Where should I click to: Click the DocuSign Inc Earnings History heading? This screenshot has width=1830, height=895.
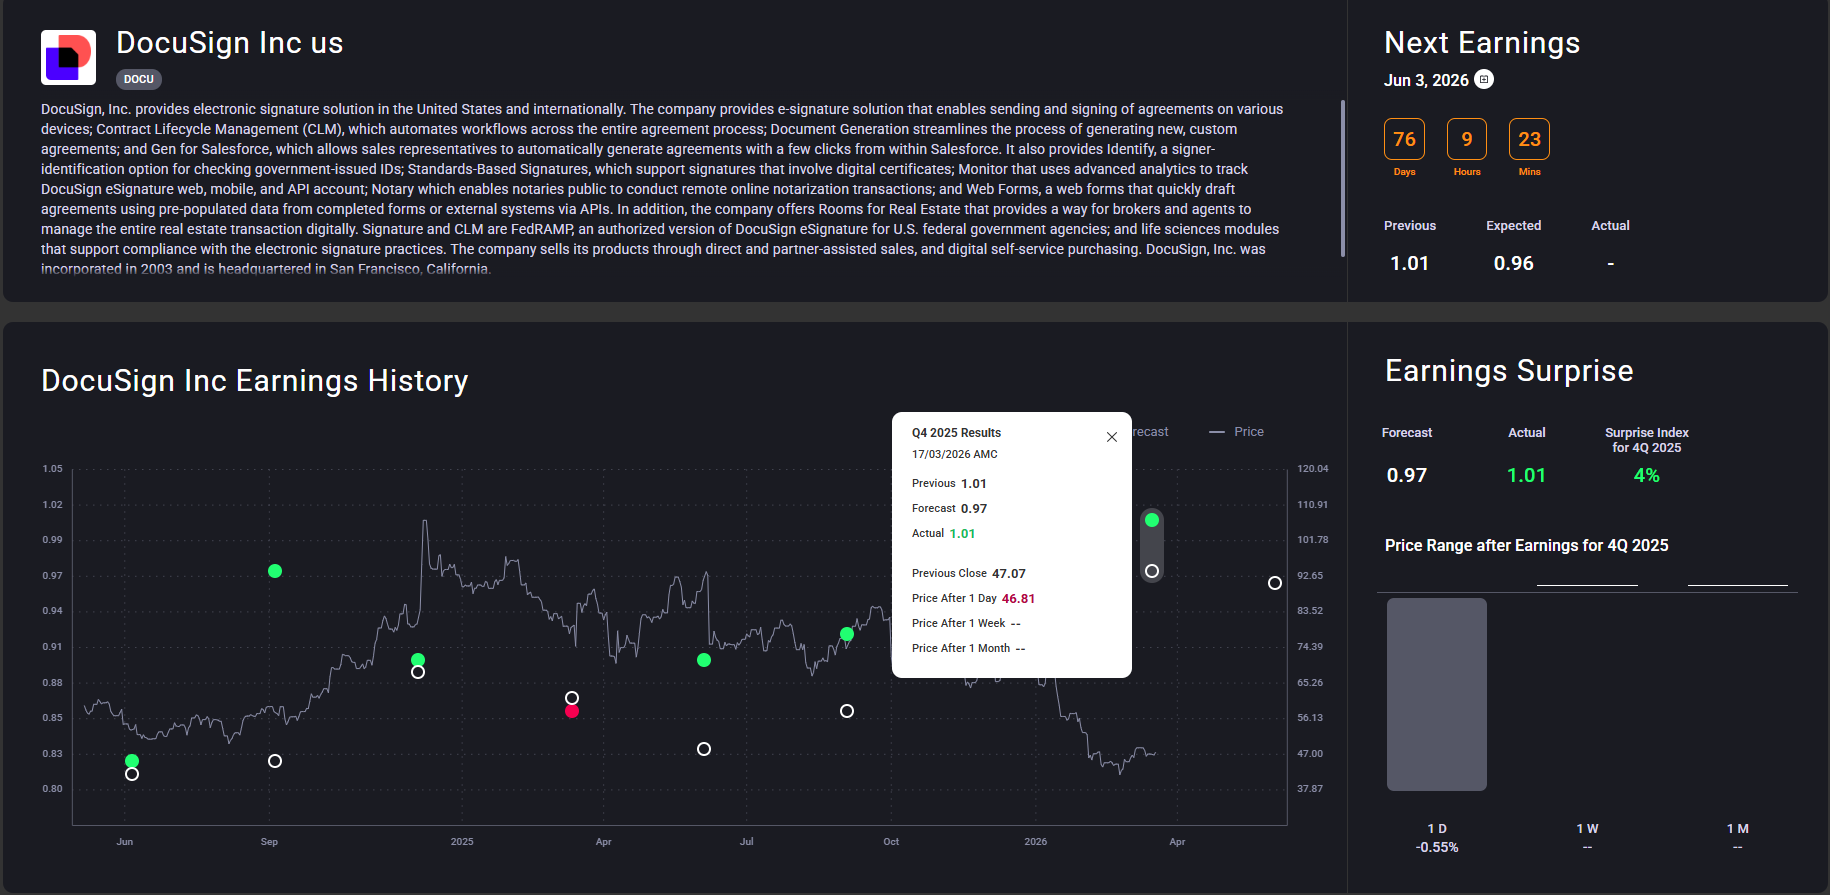coord(255,381)
